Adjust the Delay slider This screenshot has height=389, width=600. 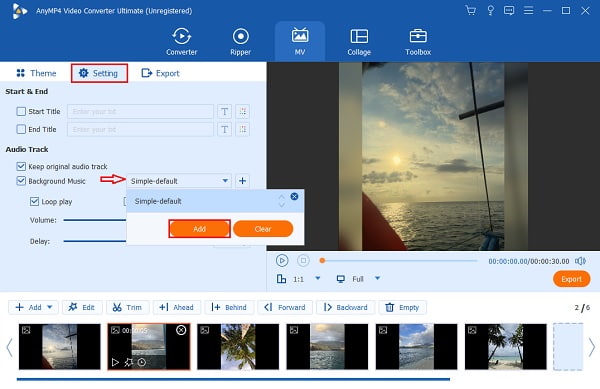point(95,241)
